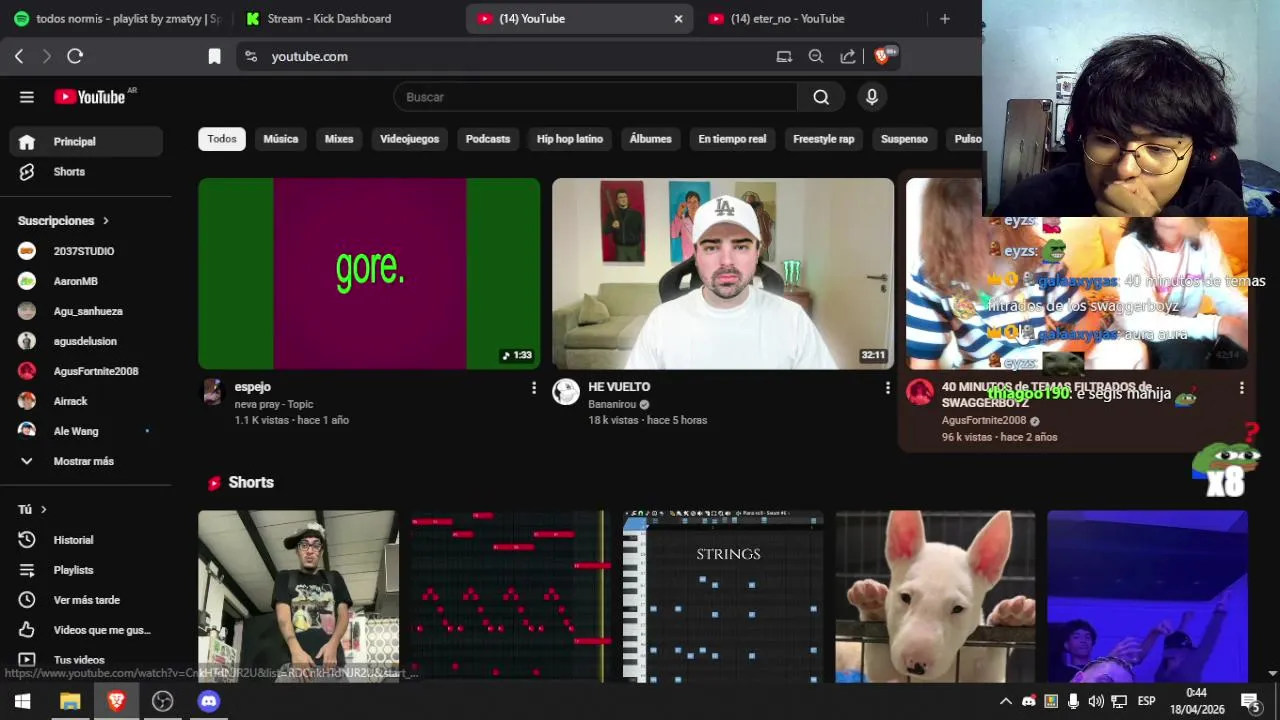1280x720 pixels.
Task: Open the agusdelusion subscription
Action: point(85,341)
